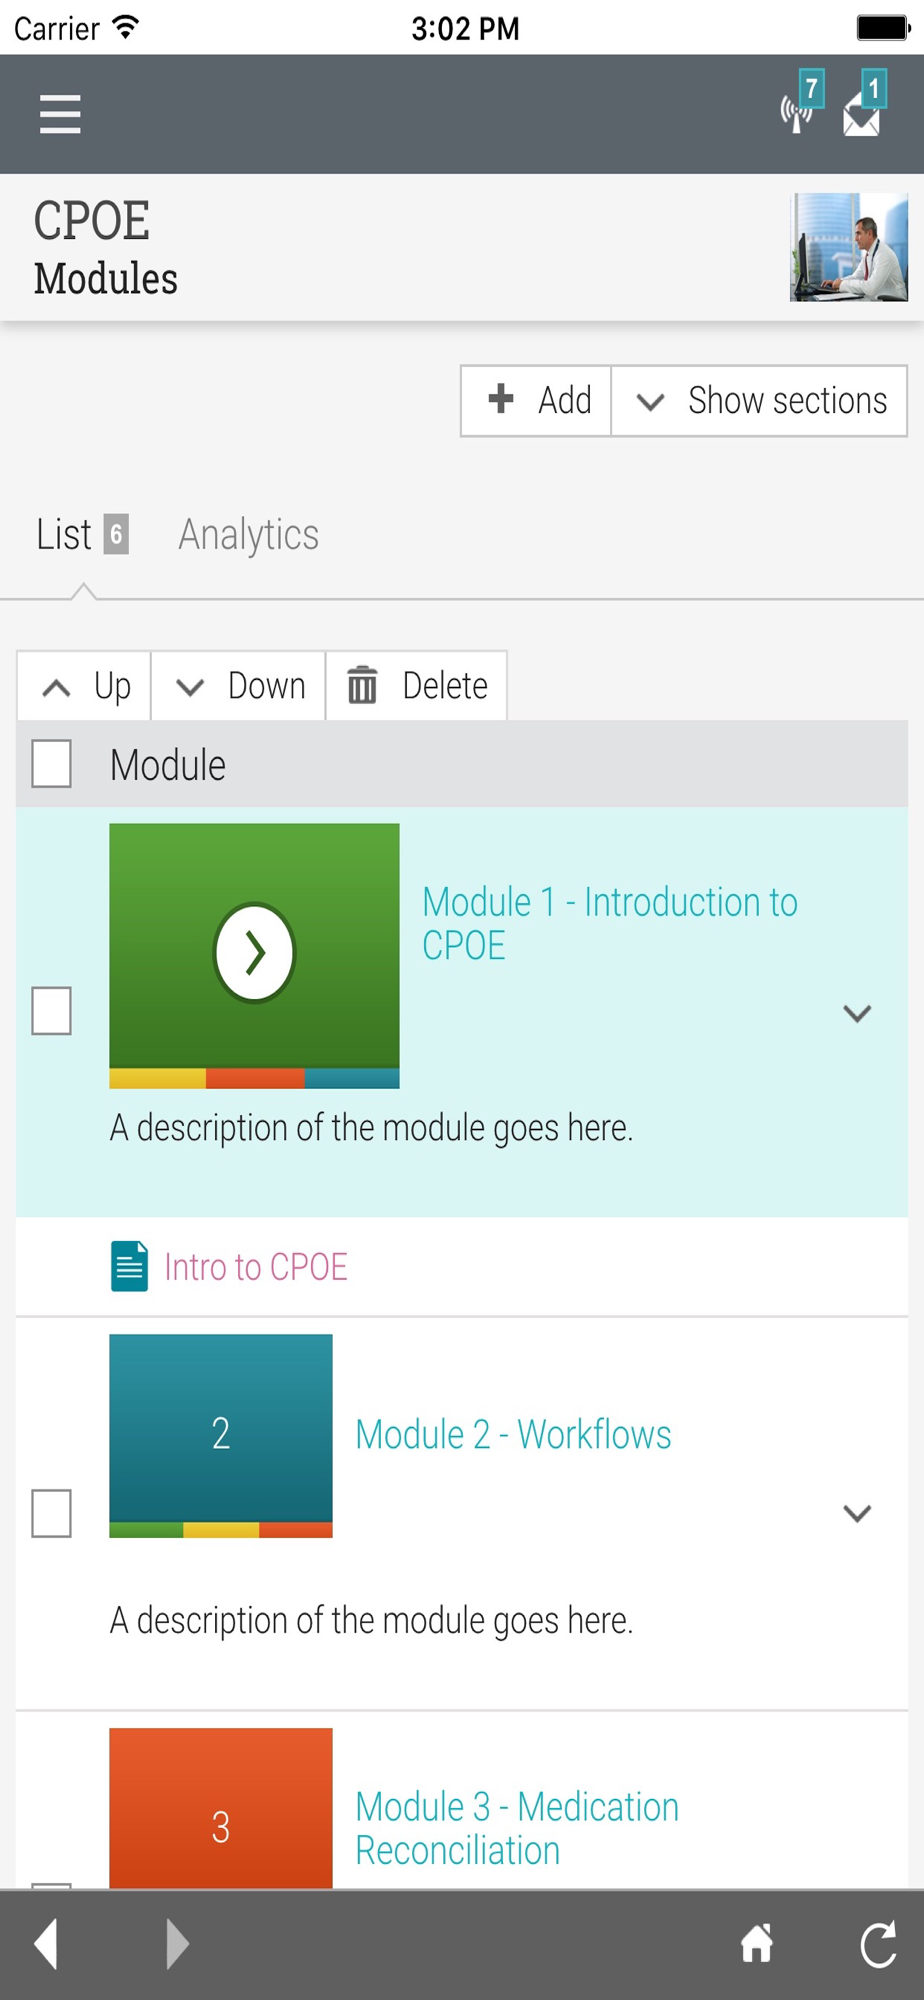924x2000 pixels.
Task: Expand the Show sections dropdown
Action: point(759,400)
